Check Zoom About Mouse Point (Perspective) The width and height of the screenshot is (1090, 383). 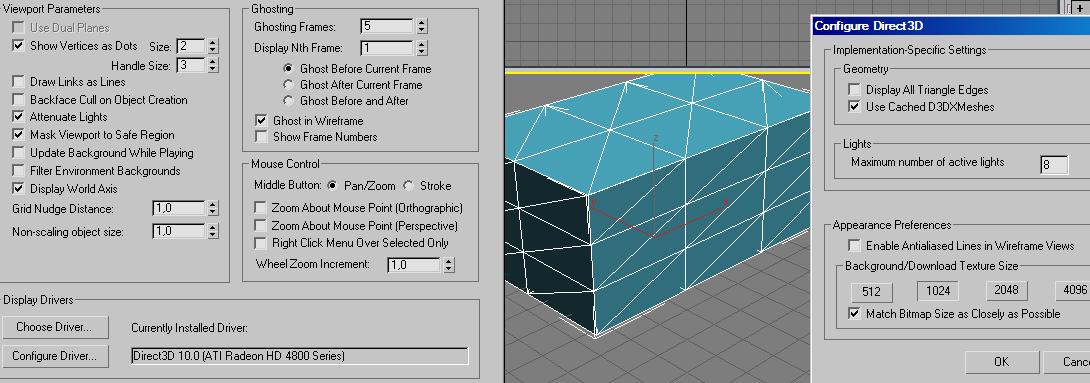pyautogui.click(x=260, y=226)
